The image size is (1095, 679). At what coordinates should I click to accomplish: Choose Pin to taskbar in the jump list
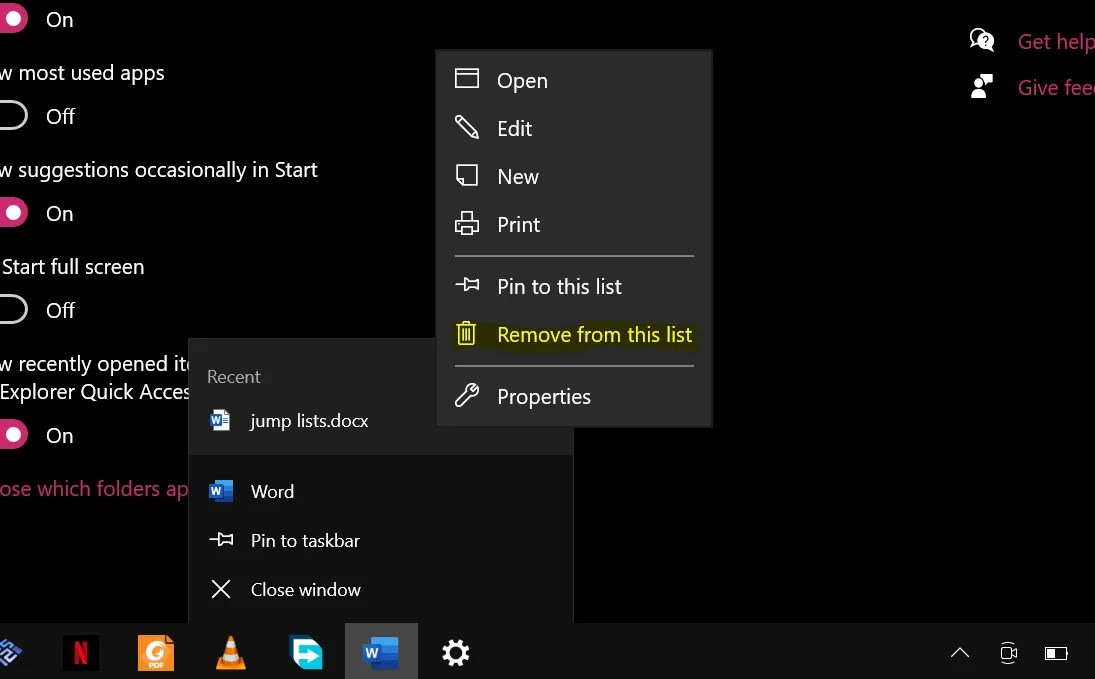tap(304, 540)
